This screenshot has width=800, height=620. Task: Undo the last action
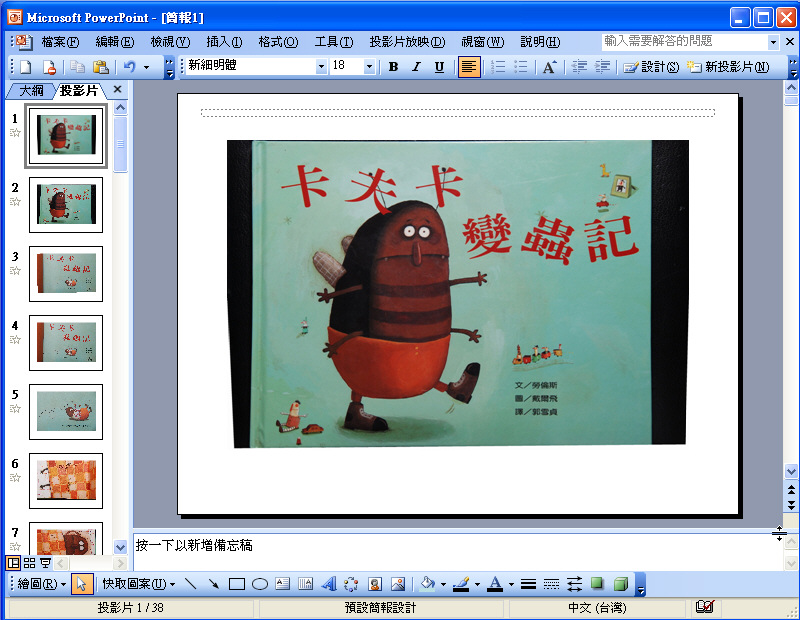[130, 67]
